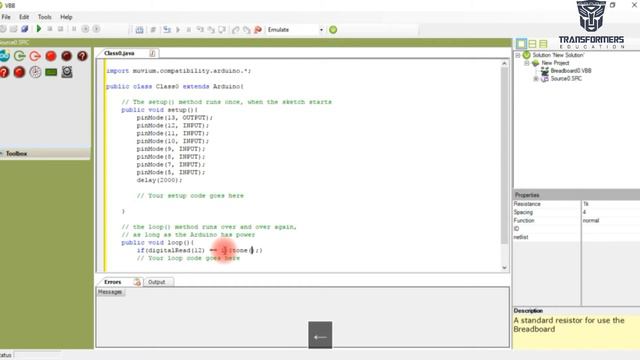Click the blue build icon after toolbar separator
Image resolution: width=640 pixels, height=360 pixels.
pyautogui.click(x=139, y=30)
